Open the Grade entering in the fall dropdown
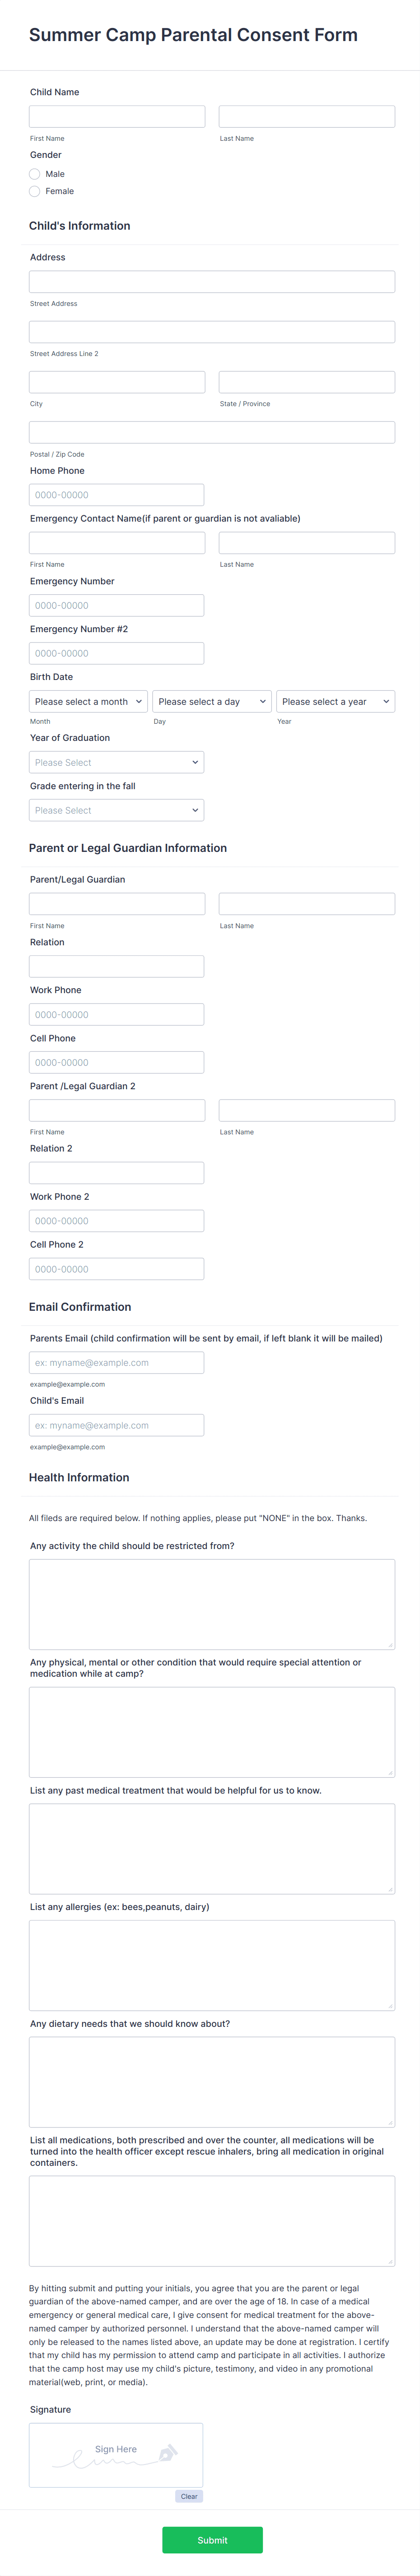 coord(116,810)
